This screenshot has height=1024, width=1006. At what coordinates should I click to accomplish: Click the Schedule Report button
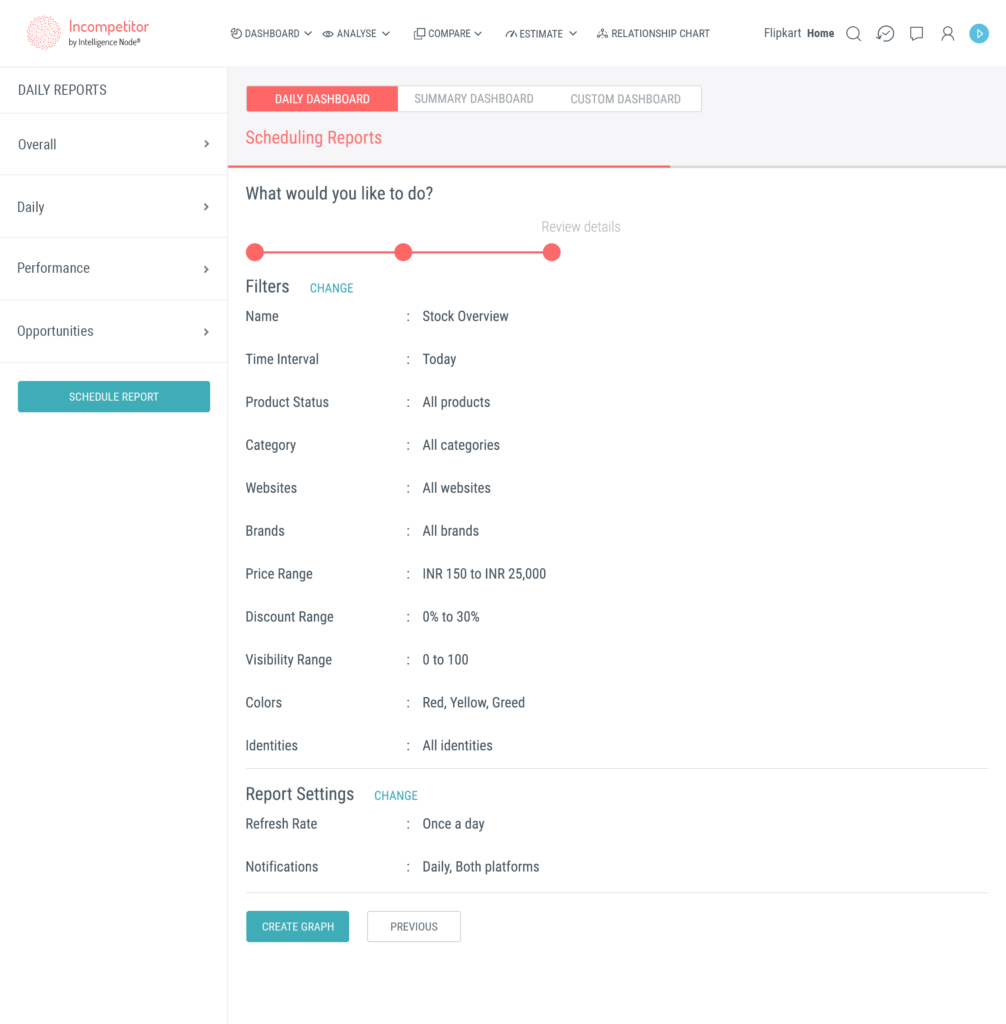[114, 397]
